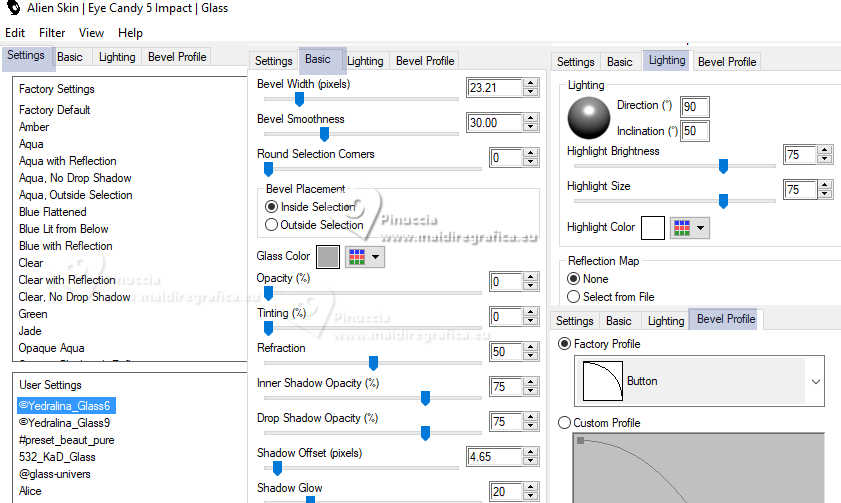Select the Inside Selection radio button
This screenshot has width=841, height=503.
pos(271,206)
